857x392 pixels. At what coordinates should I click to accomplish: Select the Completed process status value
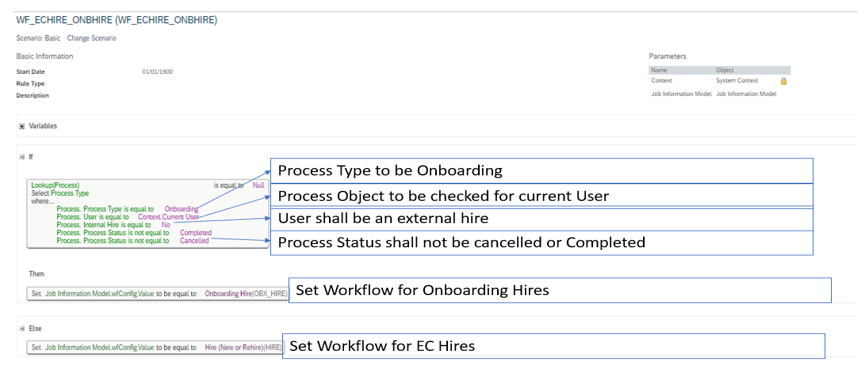click(196, 232)
